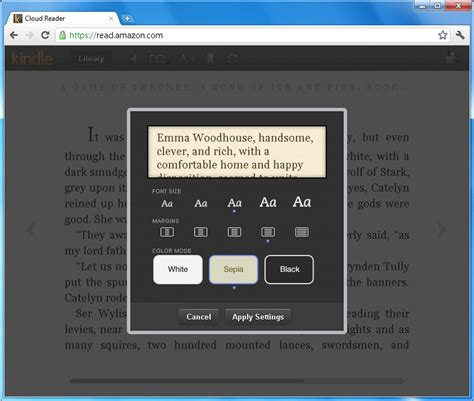Open the Library button
The image size is (474, 401).
(91, 59)
